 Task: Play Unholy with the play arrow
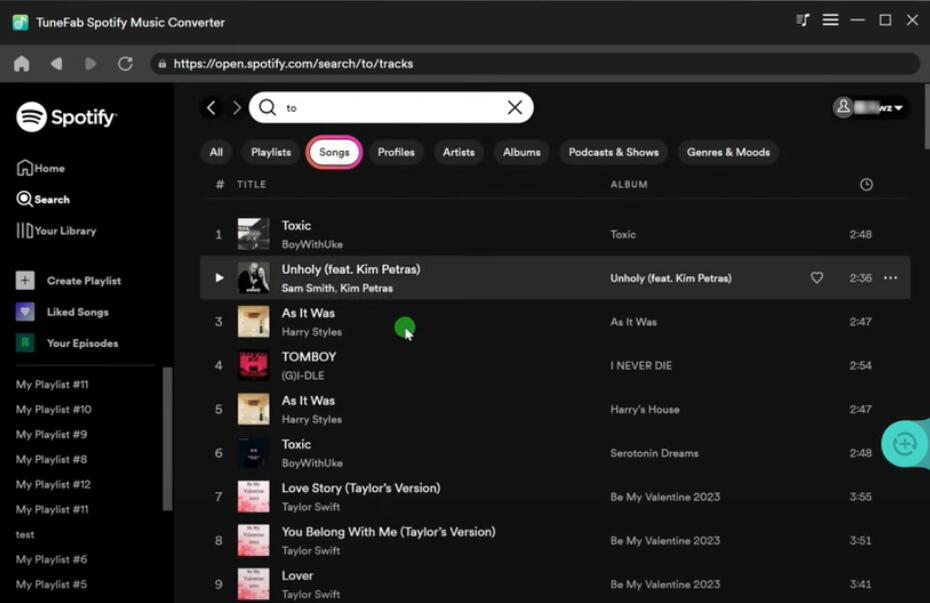click(x=219, y=277)
